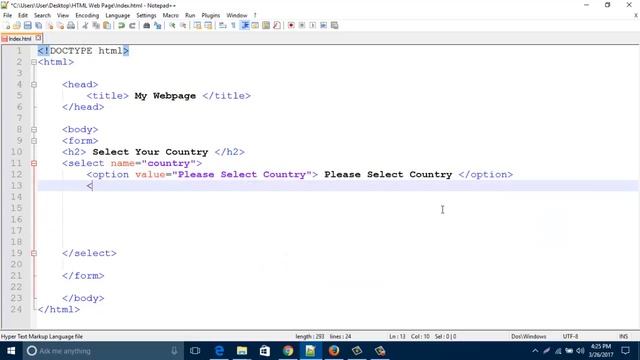This screenshot has height=360, width=640.
Task: Toggle synchronized vertical scrolling
Action: click(x=198, y=25)
